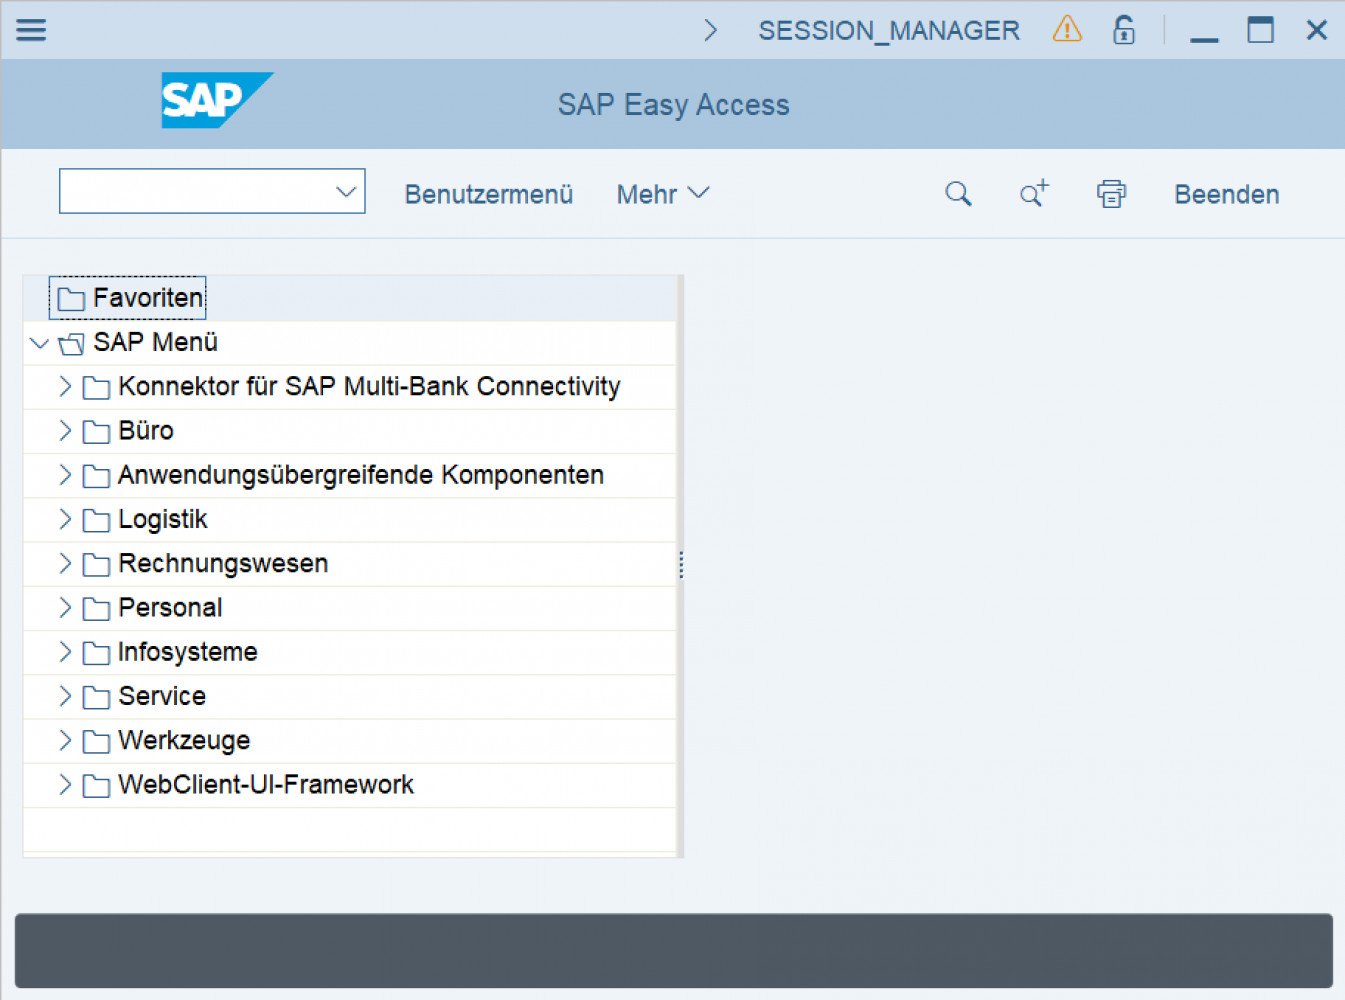
Task: Click the search magnifier icon
Action: (958, 194)
